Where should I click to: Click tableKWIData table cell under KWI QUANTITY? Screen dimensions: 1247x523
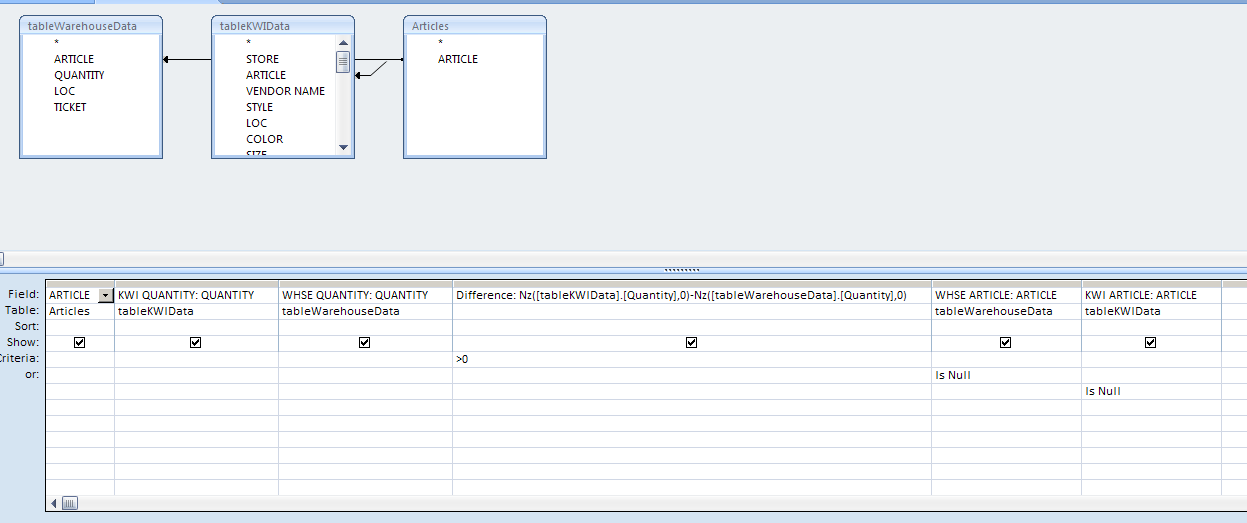point(196,311)
